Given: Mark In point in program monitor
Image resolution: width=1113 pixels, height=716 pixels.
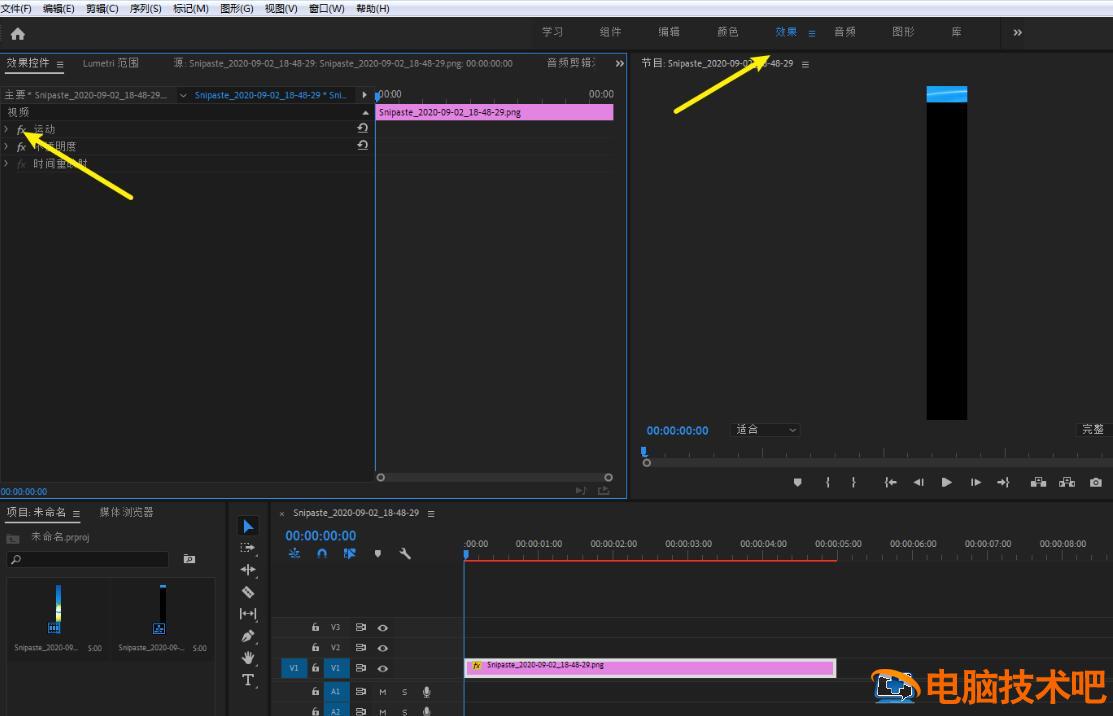Looking at the screenshot, I should [828, 483].
